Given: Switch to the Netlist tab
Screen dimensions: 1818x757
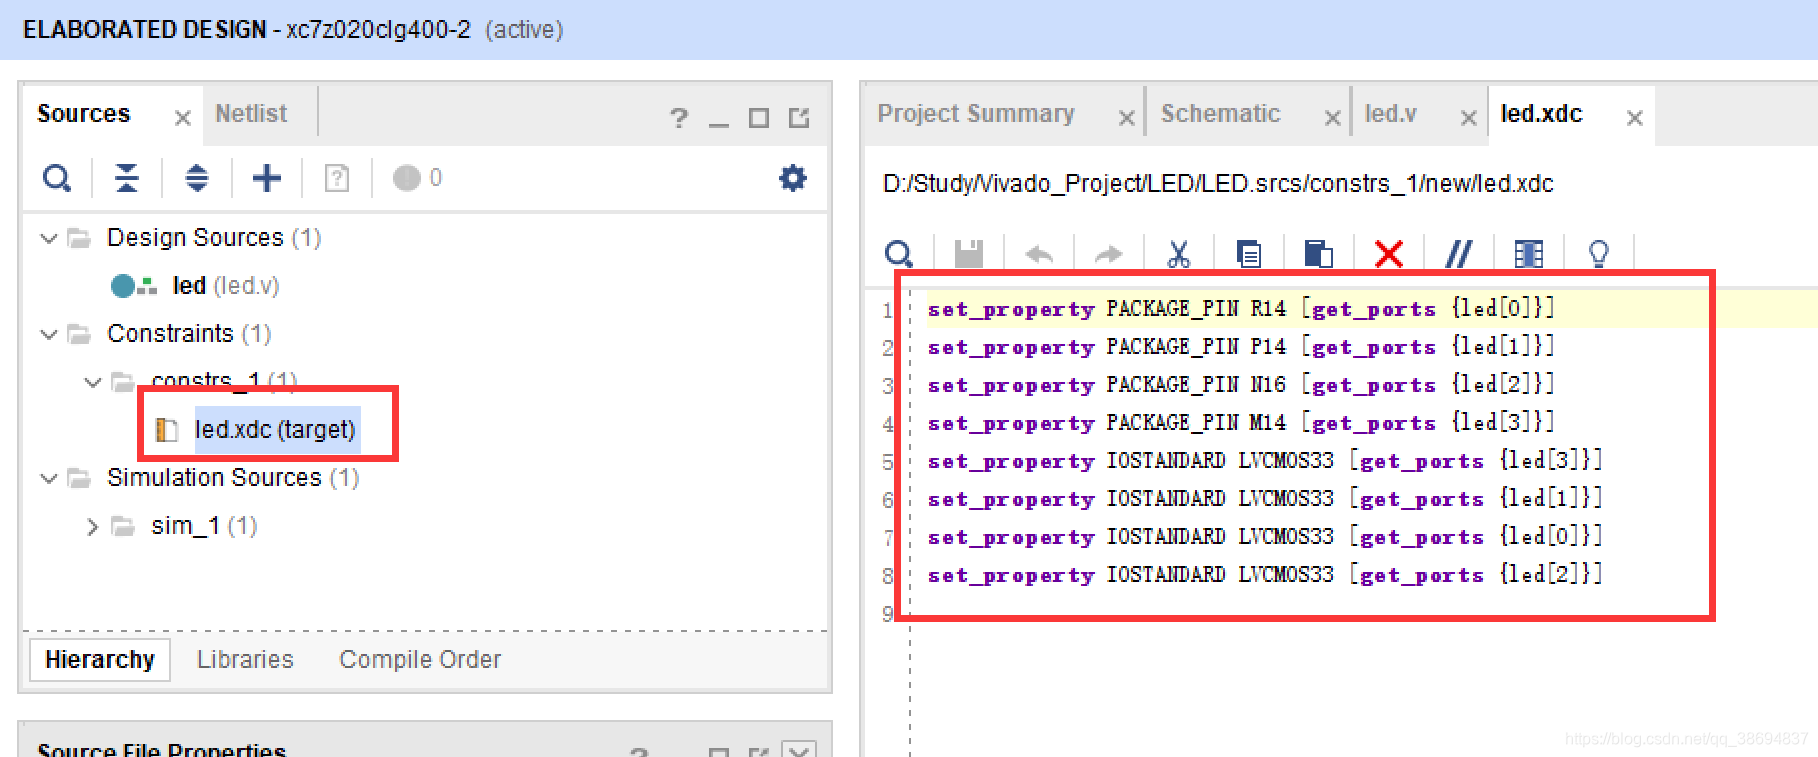Looking at the screenshot, I should coord(251,114).
